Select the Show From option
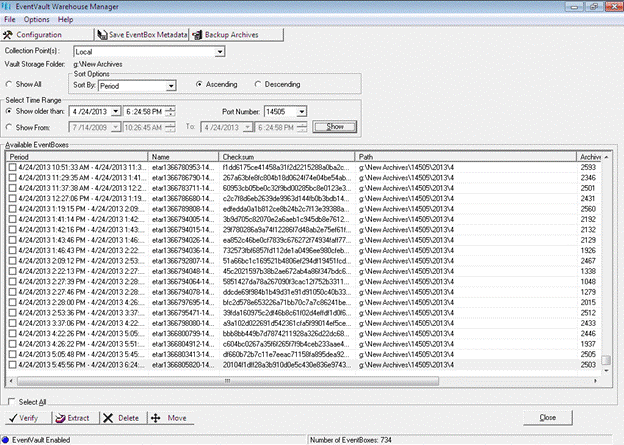624x445 pixels. (9, 127)
